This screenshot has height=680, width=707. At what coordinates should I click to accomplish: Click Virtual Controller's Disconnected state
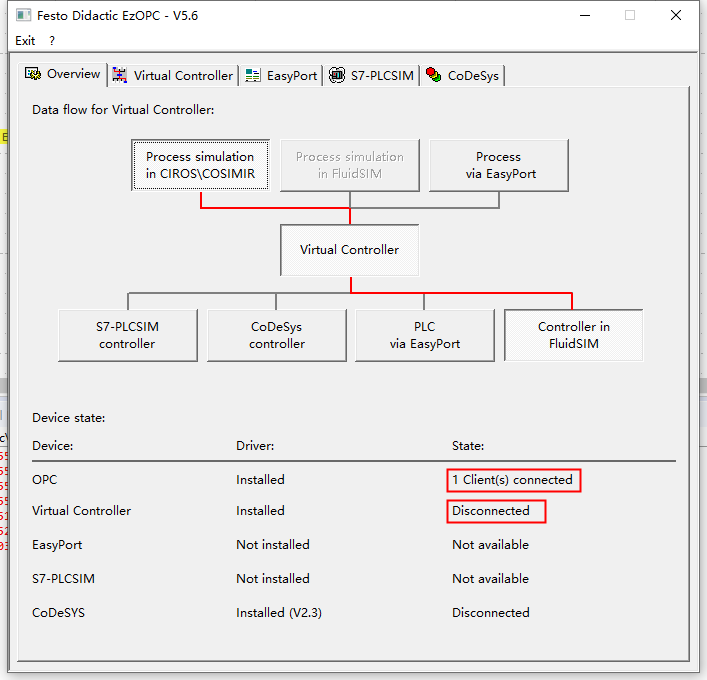pyautogui.click(x=491, y=511)
